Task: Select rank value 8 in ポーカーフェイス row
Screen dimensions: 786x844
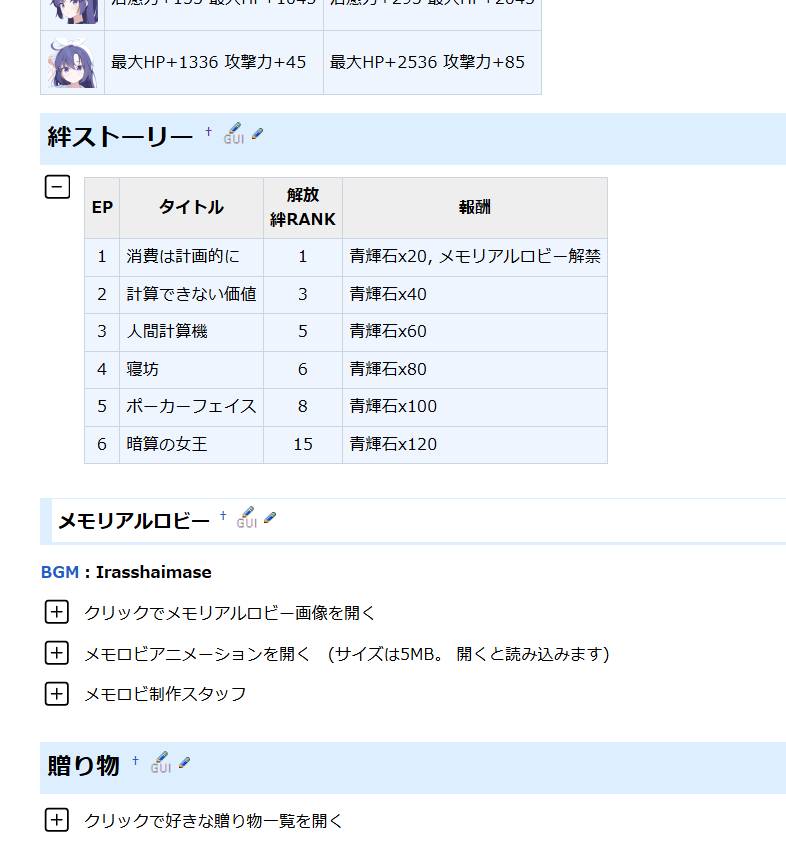Action: click(303, 406)
